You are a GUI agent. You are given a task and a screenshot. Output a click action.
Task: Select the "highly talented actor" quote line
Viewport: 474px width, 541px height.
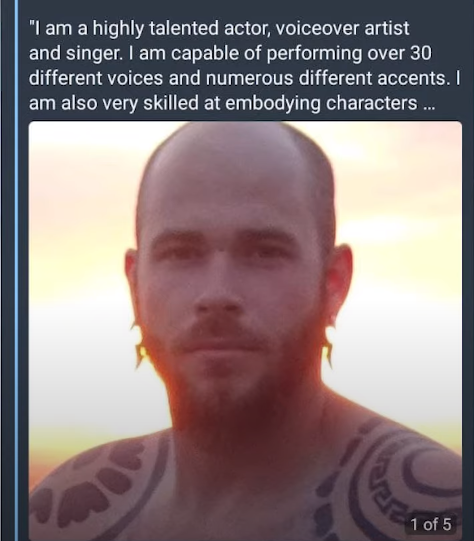coord(219,28)
